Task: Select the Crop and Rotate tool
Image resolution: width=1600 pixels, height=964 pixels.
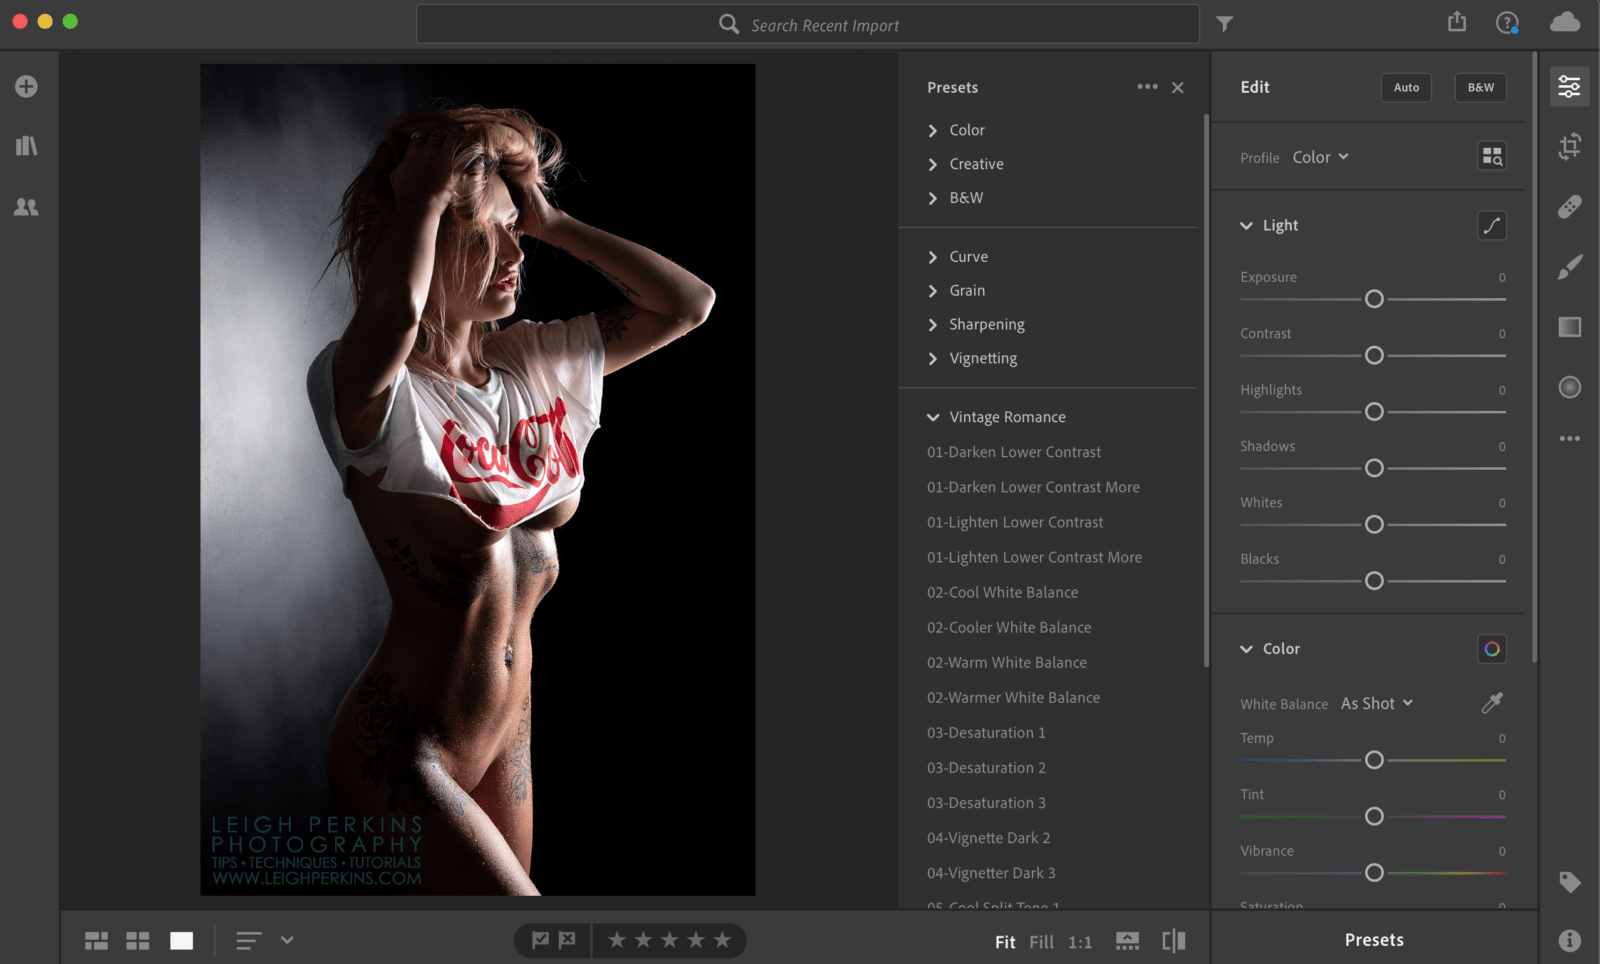Action: tap(1569, 147)
